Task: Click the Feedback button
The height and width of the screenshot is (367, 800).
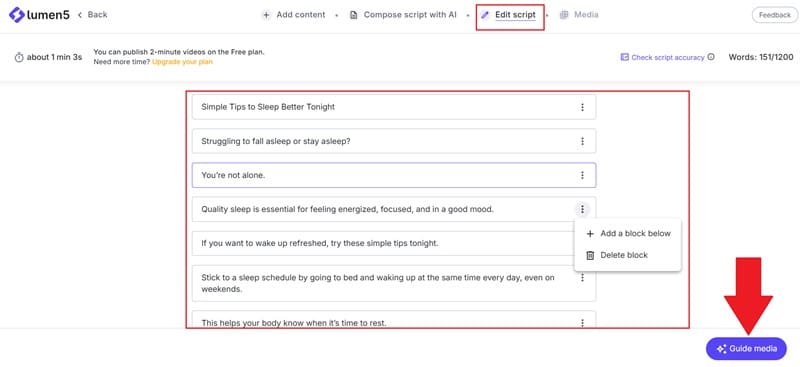Action: point(774,15)
